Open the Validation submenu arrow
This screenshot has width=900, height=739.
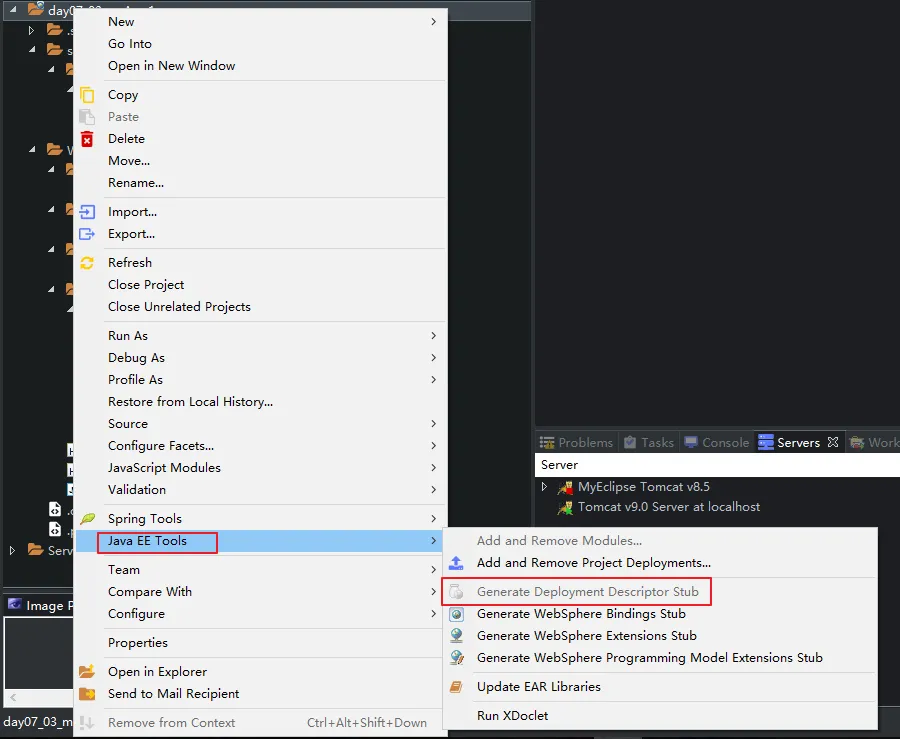[433, 489]
